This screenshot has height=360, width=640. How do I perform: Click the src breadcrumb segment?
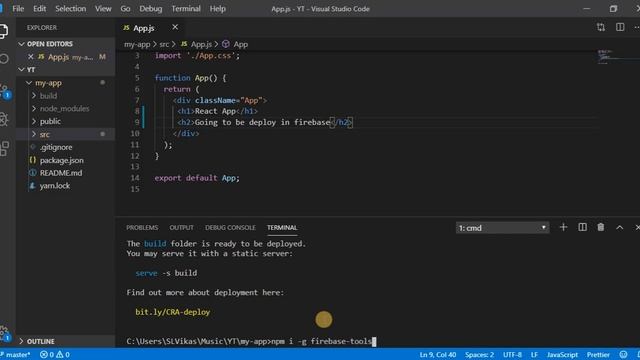[x=164, y=44]
